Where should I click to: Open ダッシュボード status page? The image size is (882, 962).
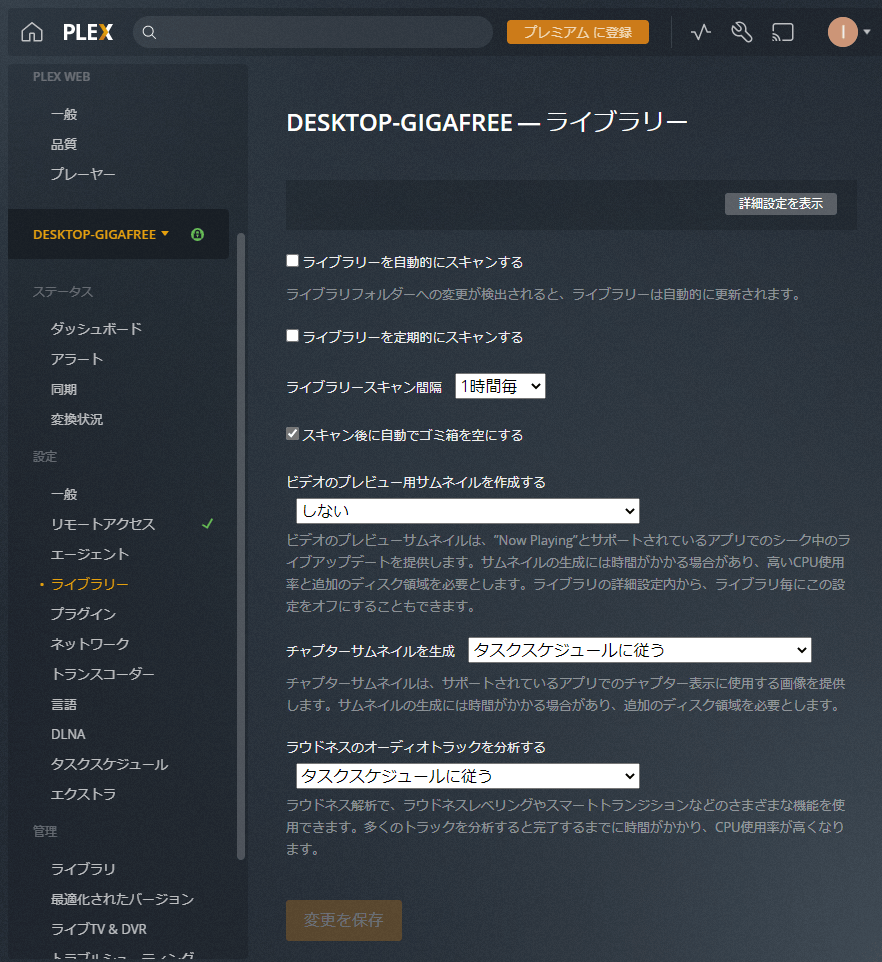tap(96, 329)
